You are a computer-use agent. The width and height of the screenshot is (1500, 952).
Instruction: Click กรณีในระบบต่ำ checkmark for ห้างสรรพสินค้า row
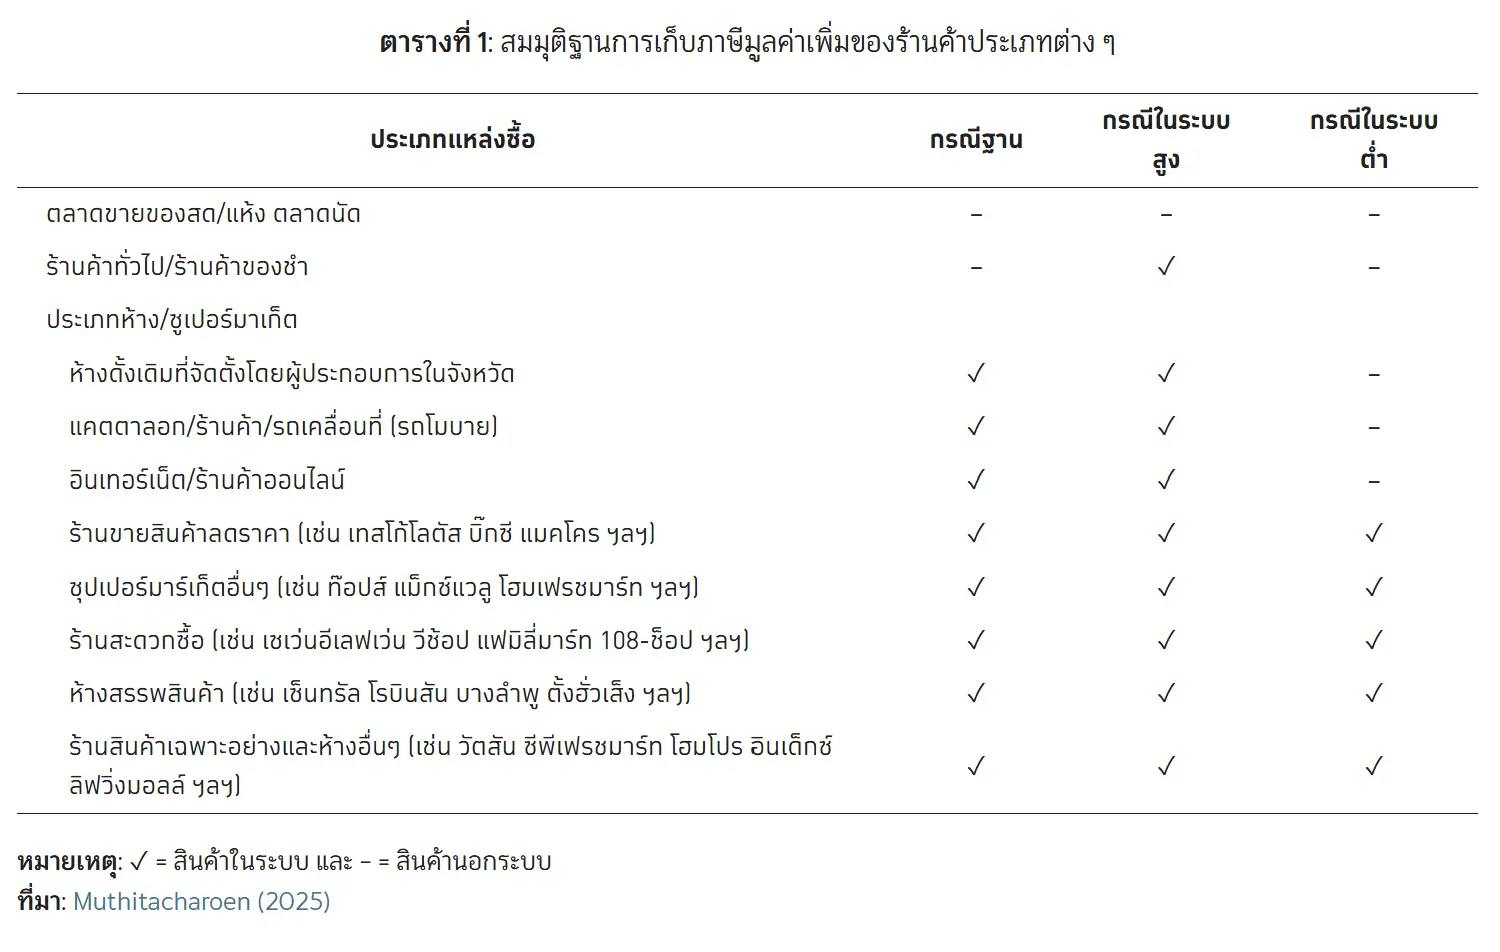click(1374, 693)
